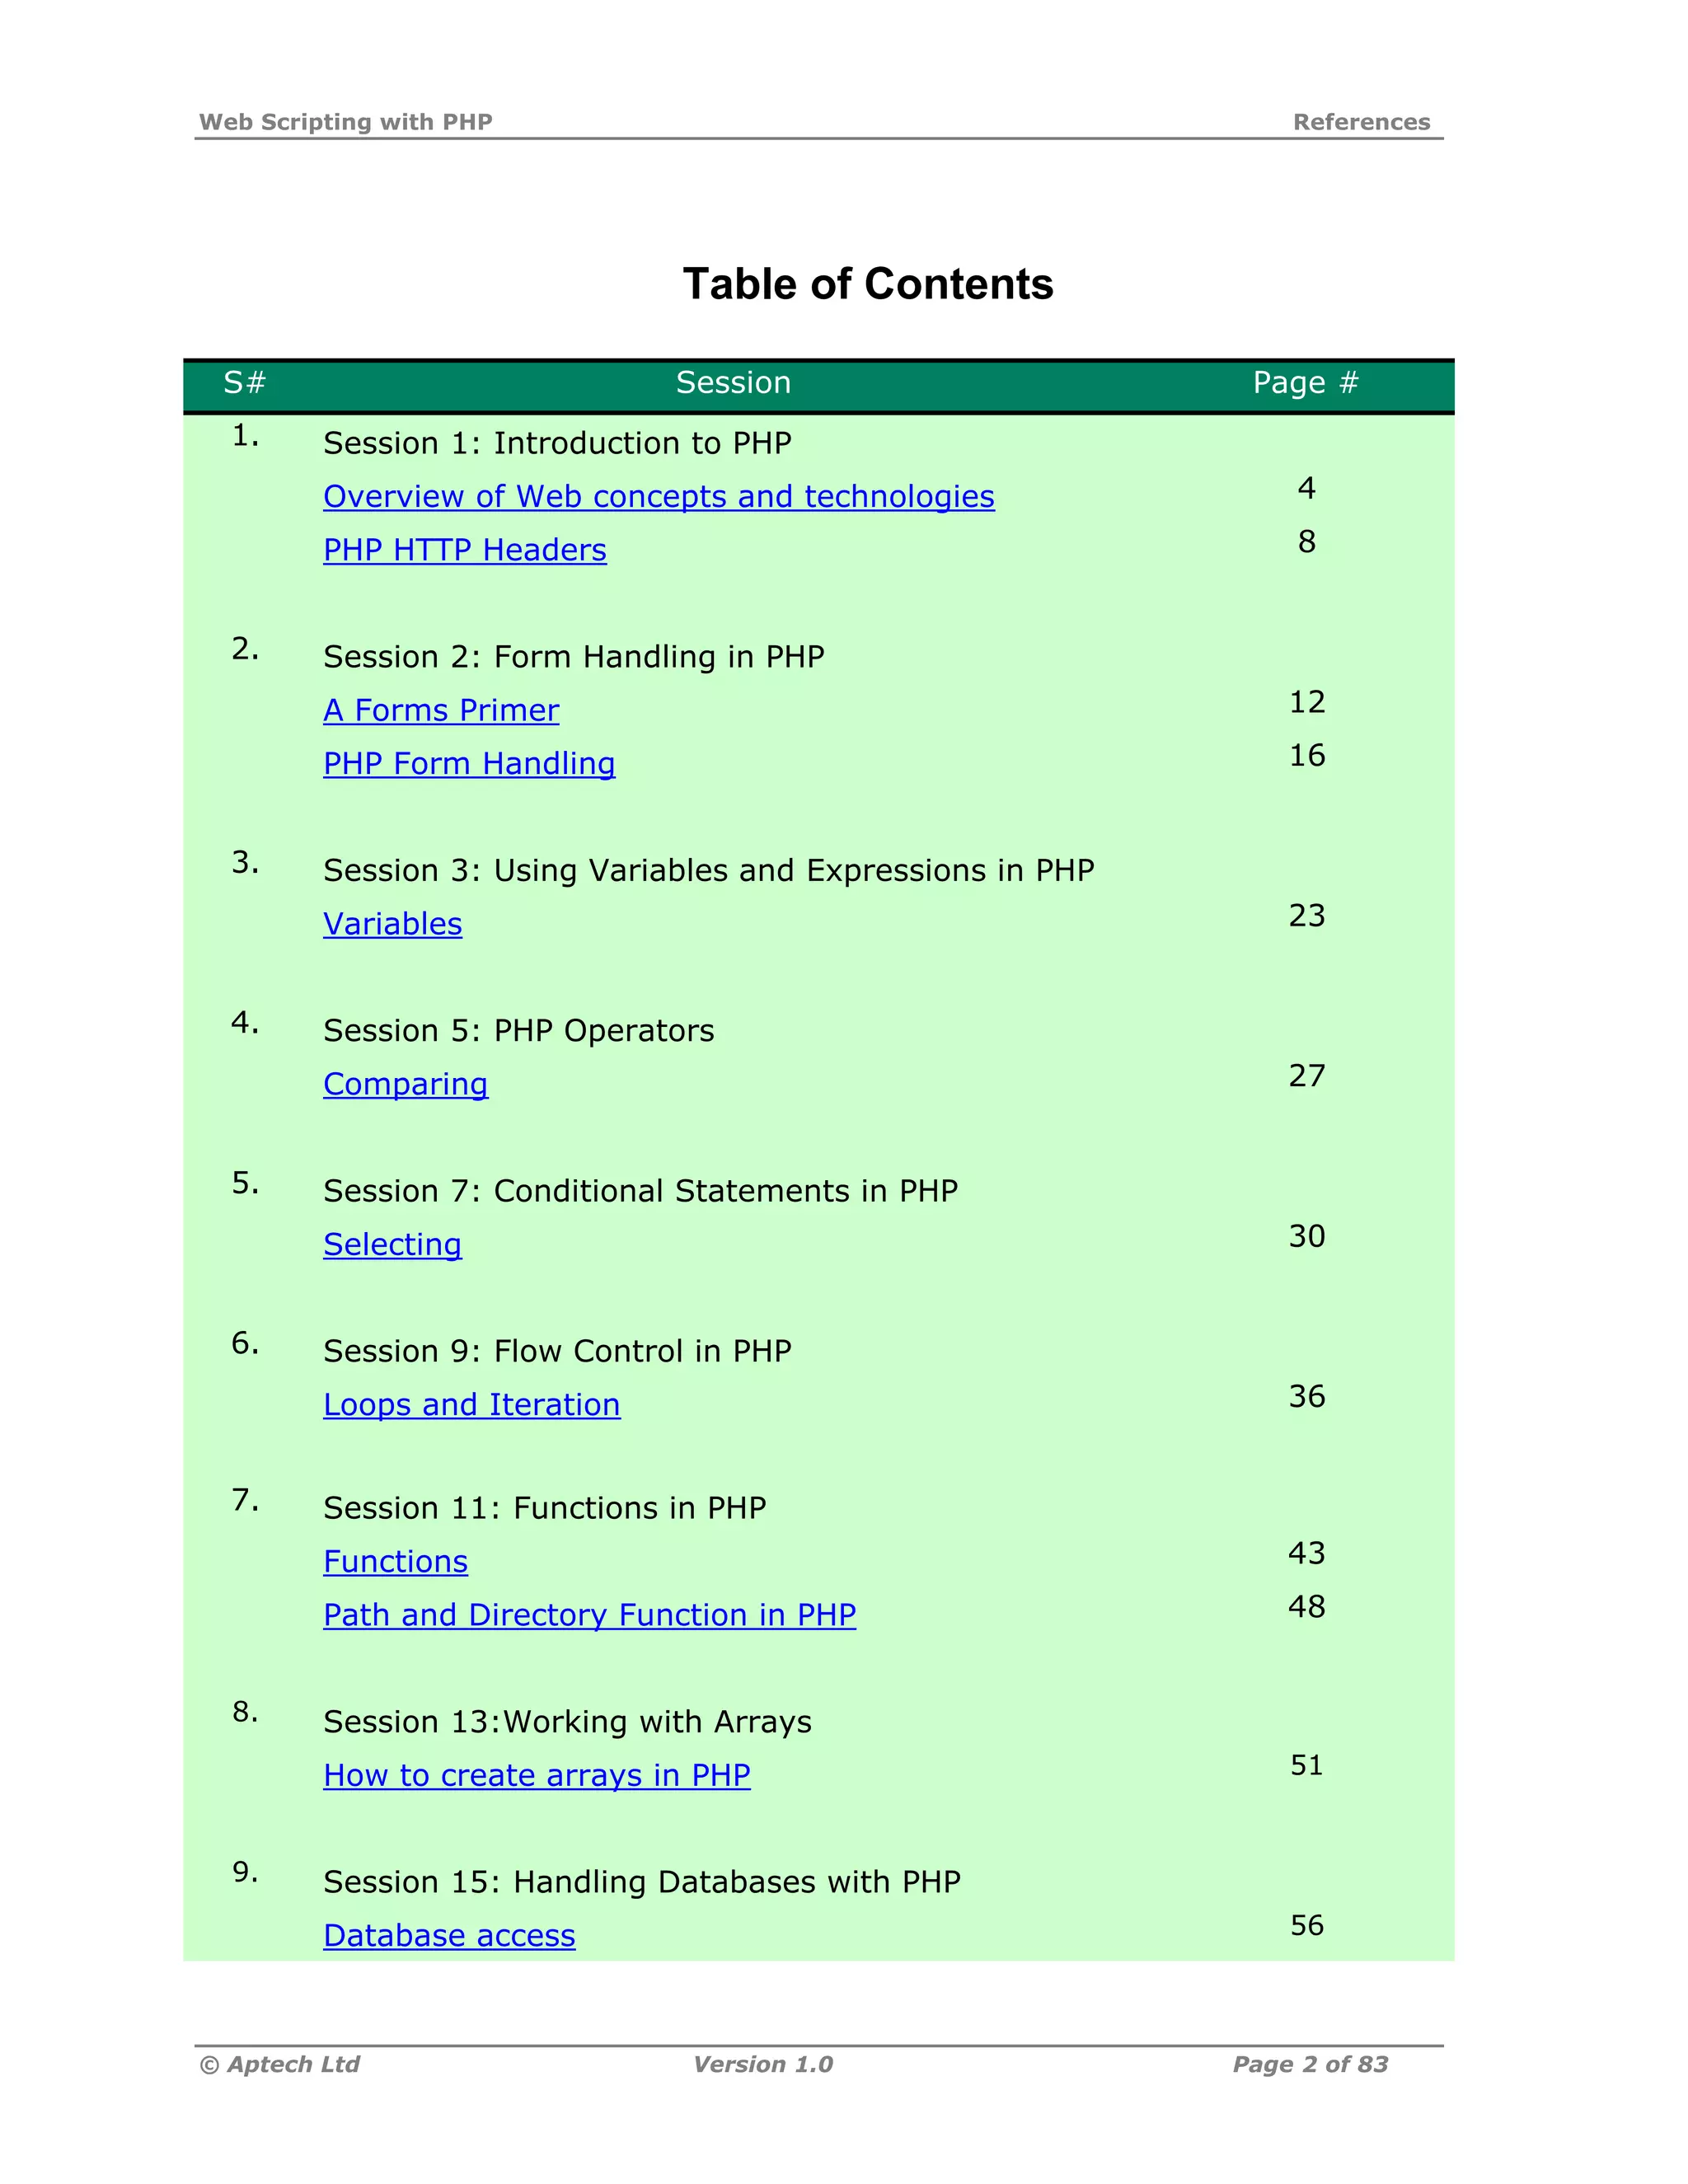Screen dimensions: 1688x2184
Task: Open Path and Directory Function in PHP
Action: (589, 1615)
